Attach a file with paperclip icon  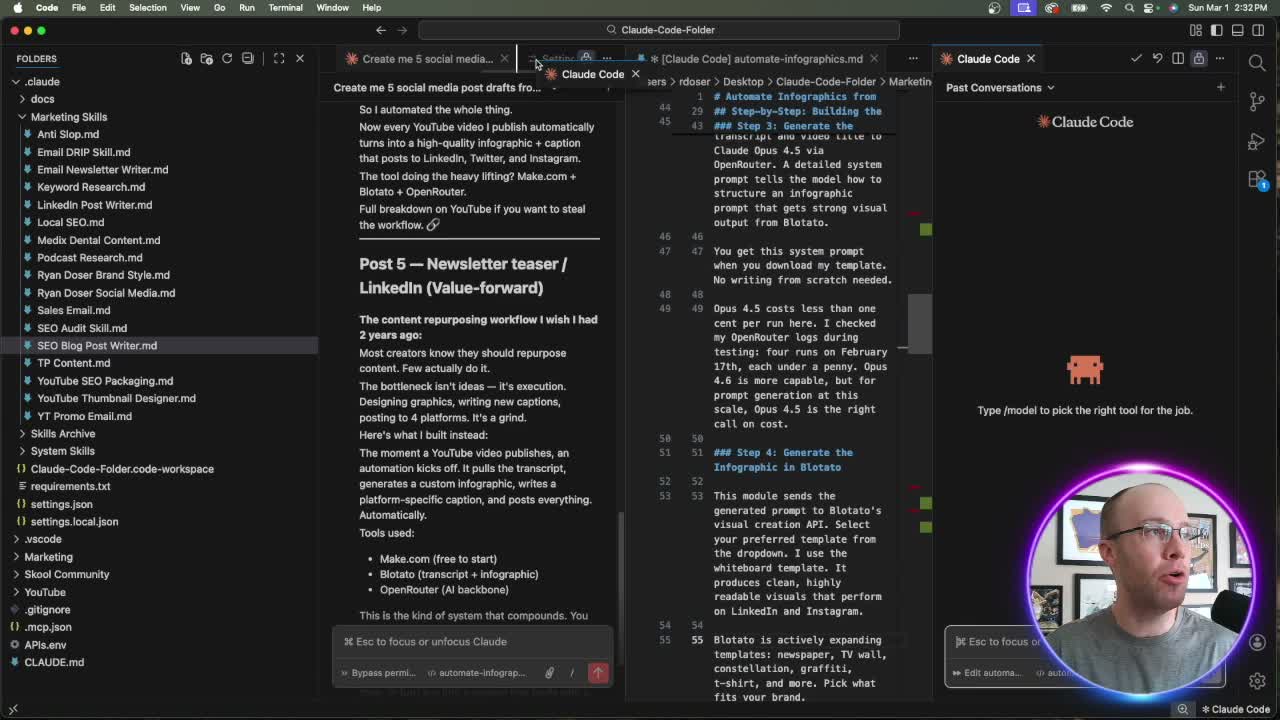549,673
